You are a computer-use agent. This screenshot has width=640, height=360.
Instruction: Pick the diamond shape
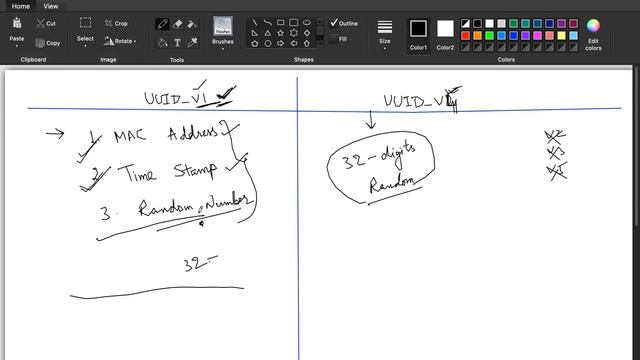coord(307,33)
